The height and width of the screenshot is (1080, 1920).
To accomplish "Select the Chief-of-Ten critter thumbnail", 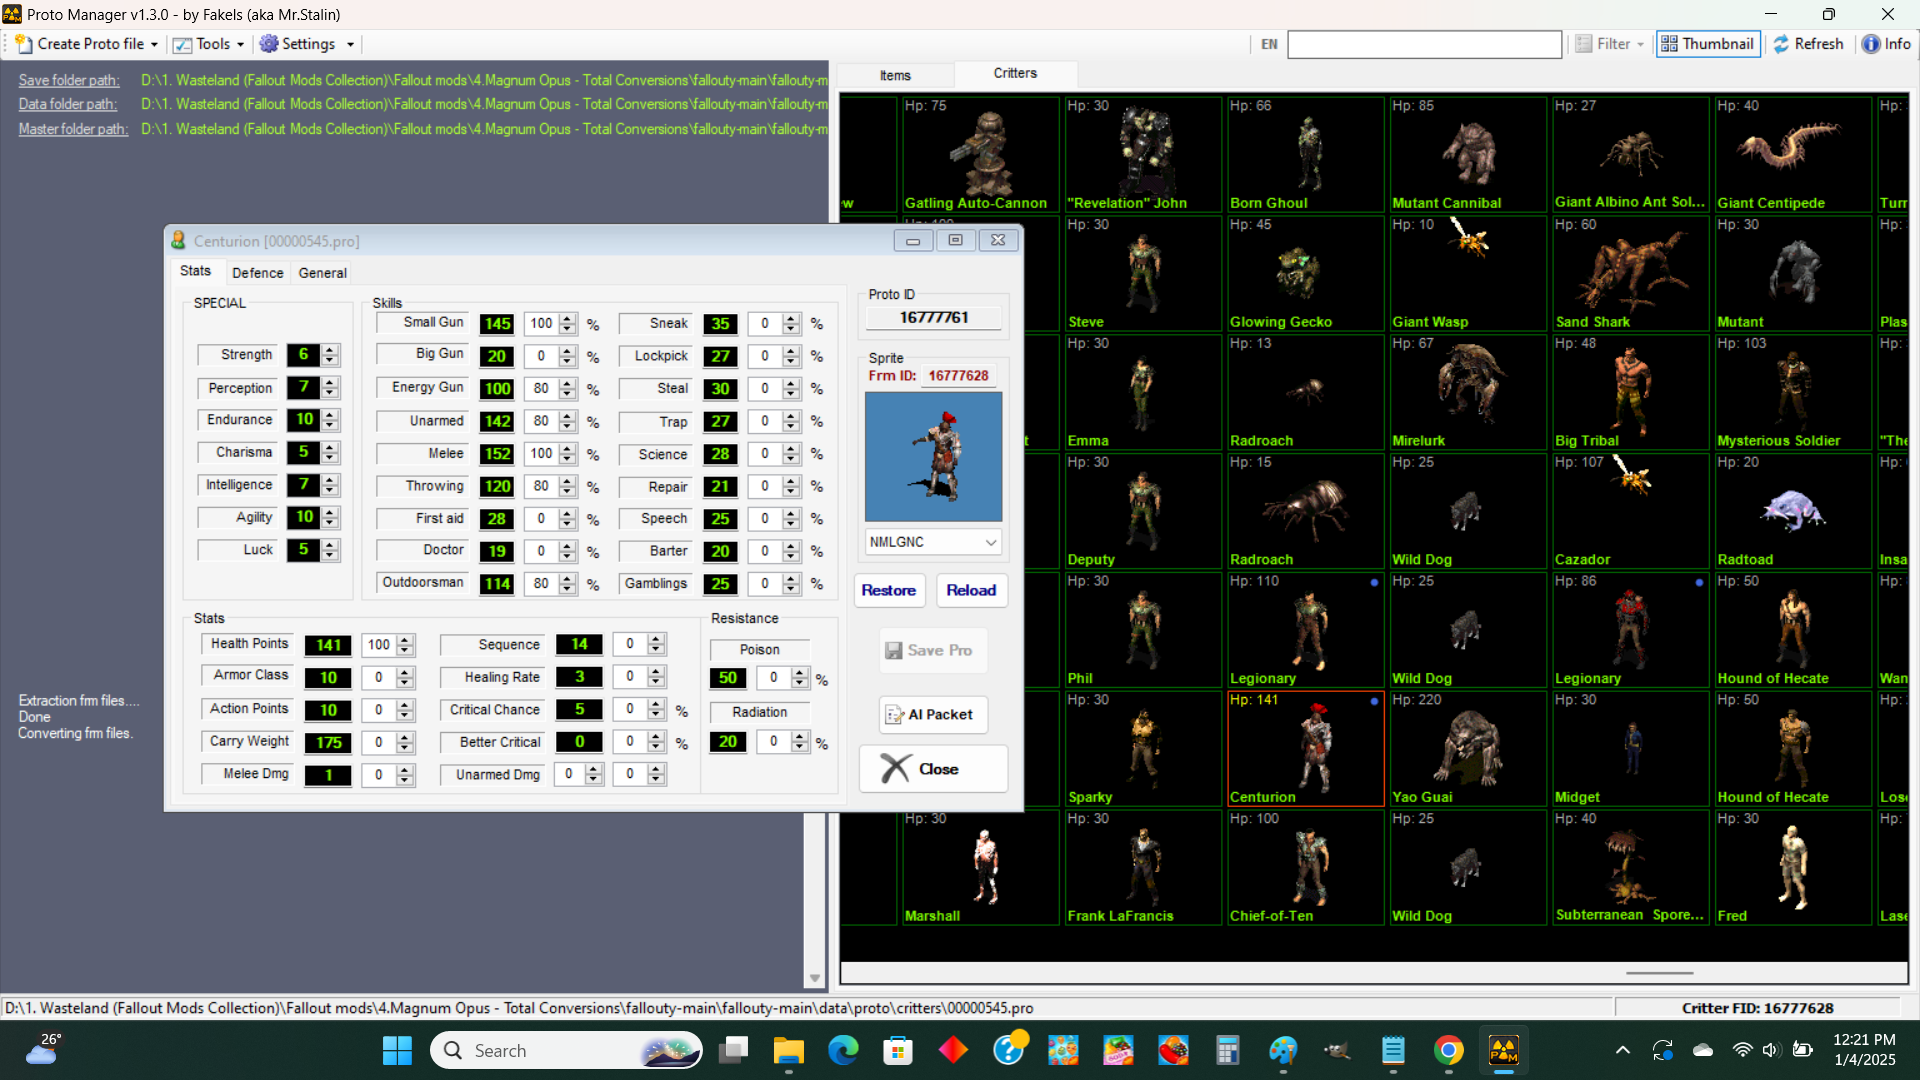I will (1306, 868).
